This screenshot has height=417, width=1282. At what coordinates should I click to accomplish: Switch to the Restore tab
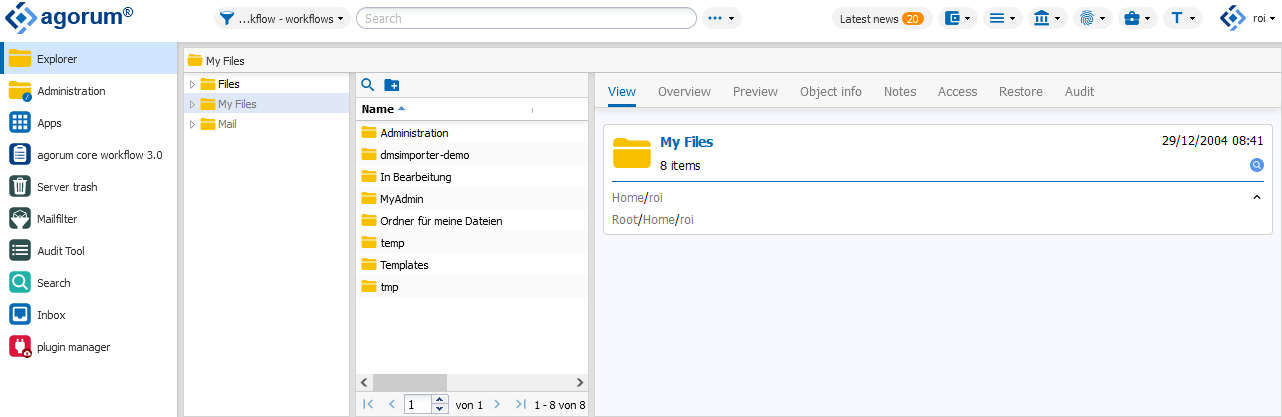tap(1021, 91)
